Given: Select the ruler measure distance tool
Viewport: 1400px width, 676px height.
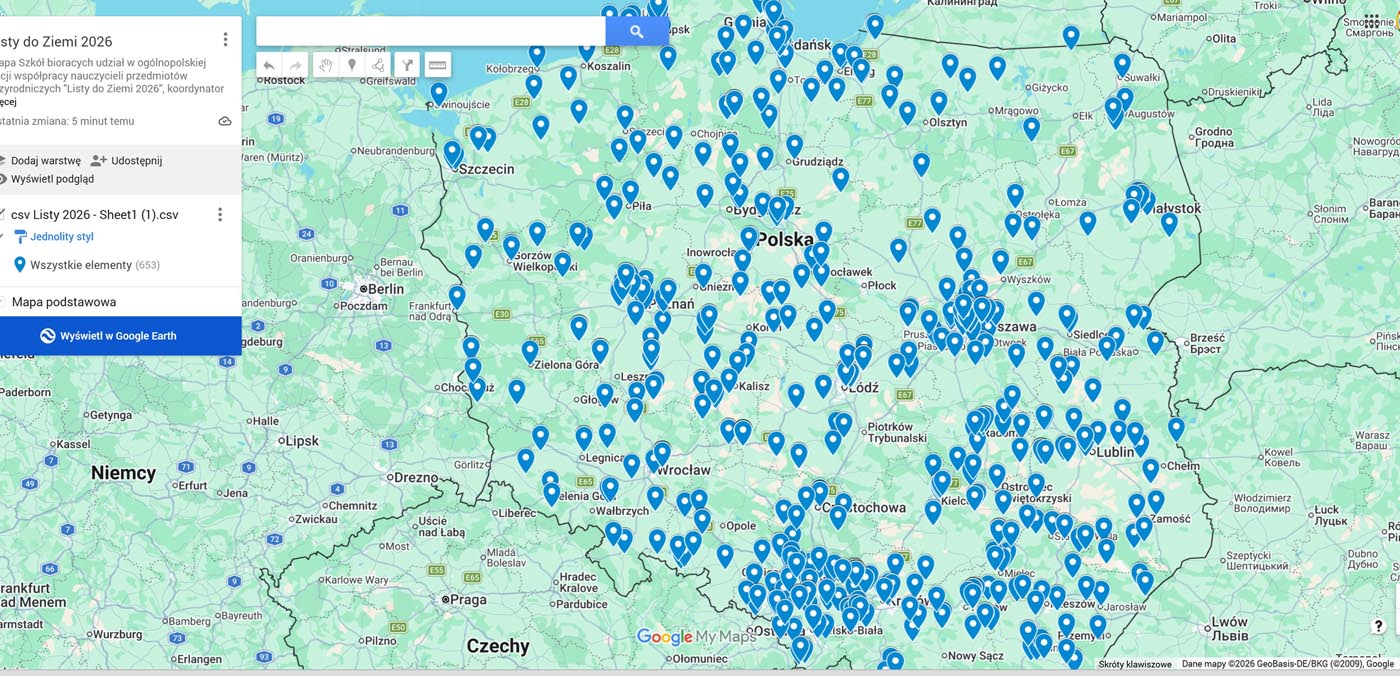Looking at the screenshot, I should pos(437,65).
